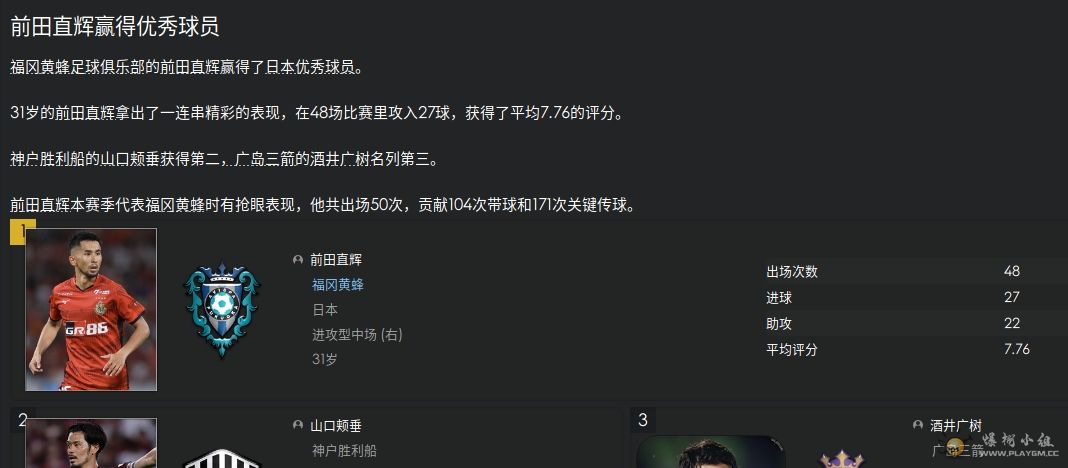Viewport: 1068px width, 468px height.
Task: Click the person icon beside 山口颊垂
Action: coord(298,425)
